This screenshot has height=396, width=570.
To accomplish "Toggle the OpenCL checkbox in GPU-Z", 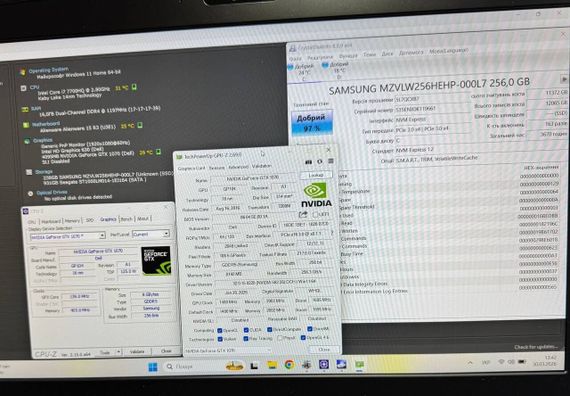I will coord(220,331).
